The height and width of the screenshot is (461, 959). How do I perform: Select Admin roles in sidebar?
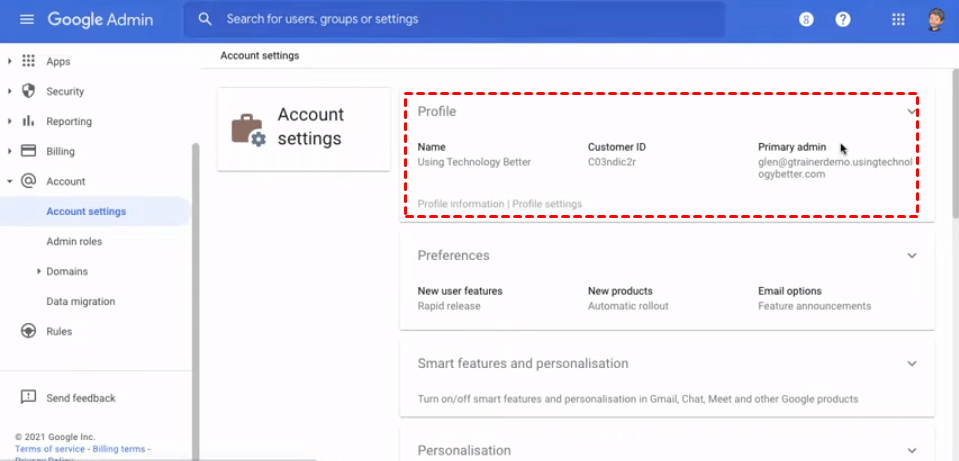pyautogui.click(x=74, y=241)
